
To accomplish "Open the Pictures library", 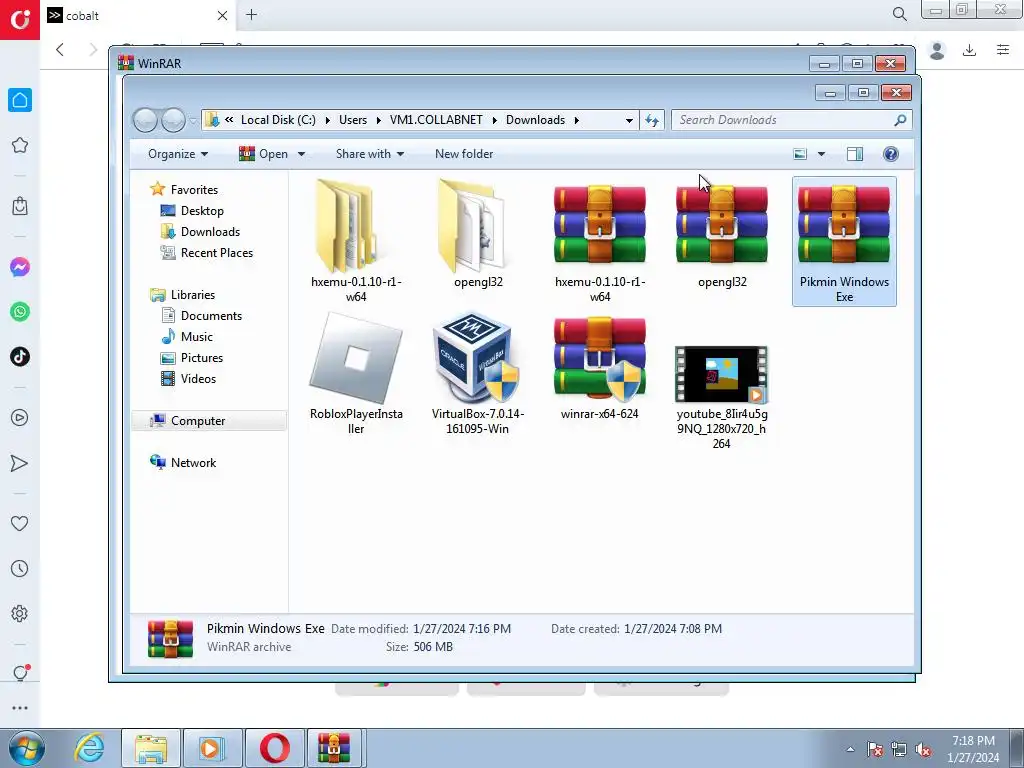I will point(201,357).
